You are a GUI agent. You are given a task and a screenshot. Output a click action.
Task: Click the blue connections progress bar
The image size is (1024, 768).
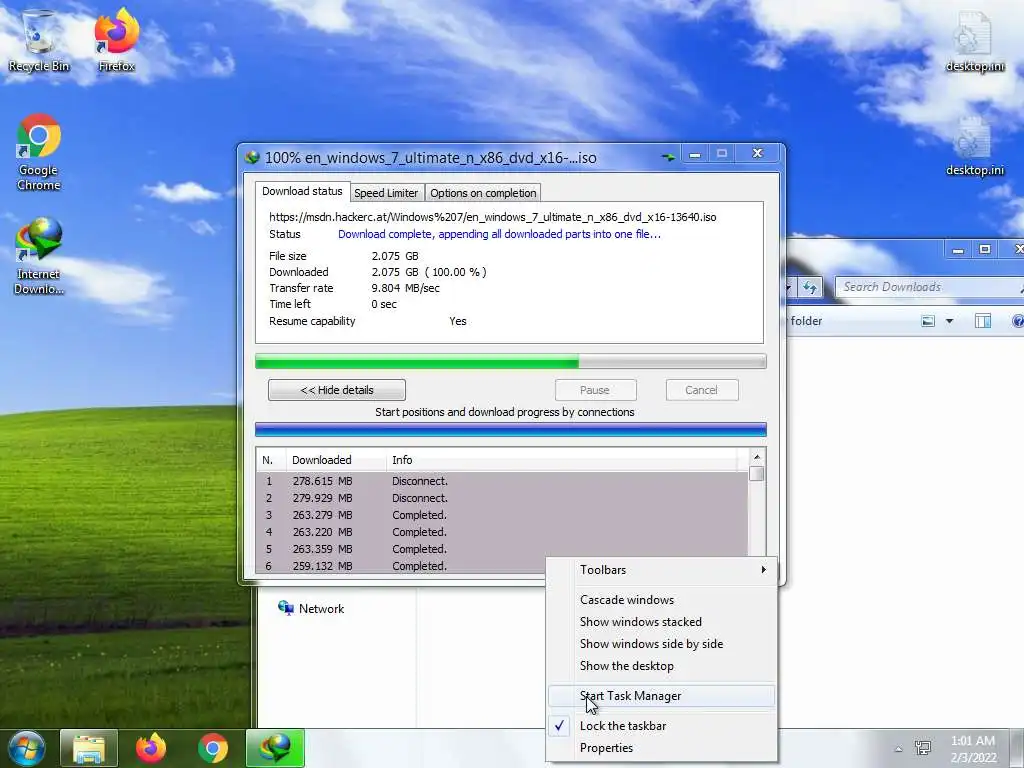tap(511, 430)
